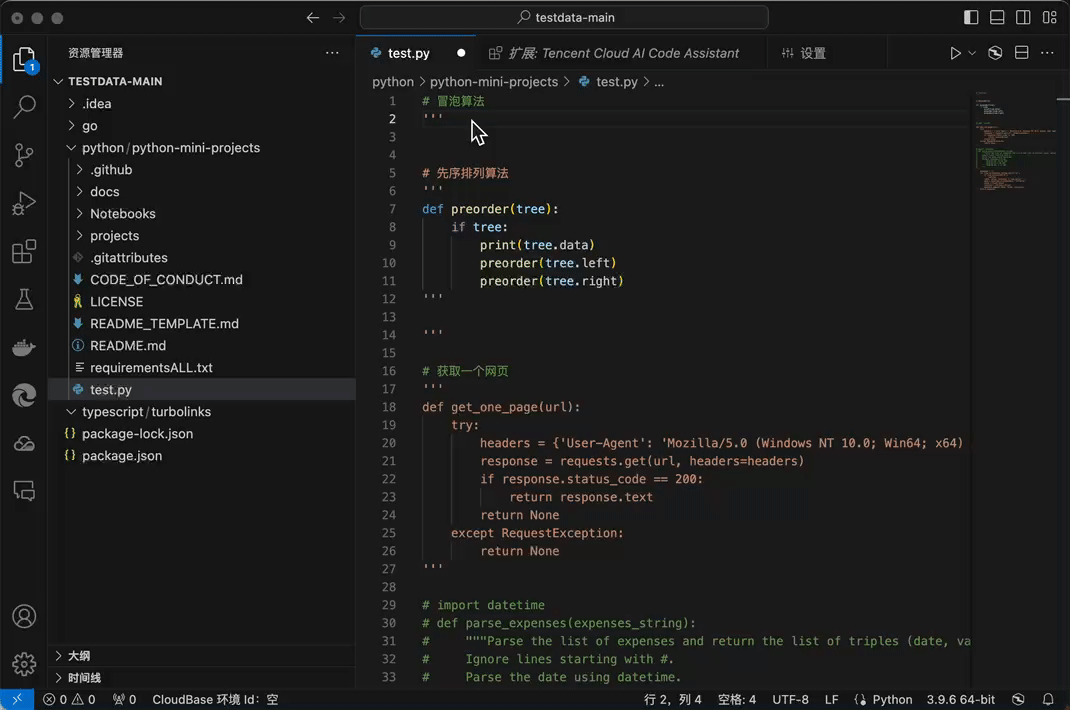Open the Docker view
This screenshot has height=710, width=1070.
click(24, 347)
